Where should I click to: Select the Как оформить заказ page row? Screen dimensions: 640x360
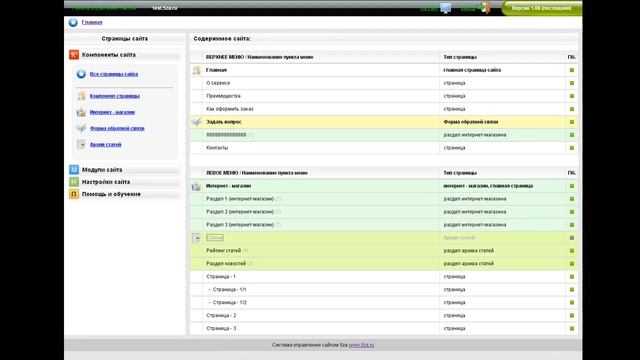click(x=384, y=109)
